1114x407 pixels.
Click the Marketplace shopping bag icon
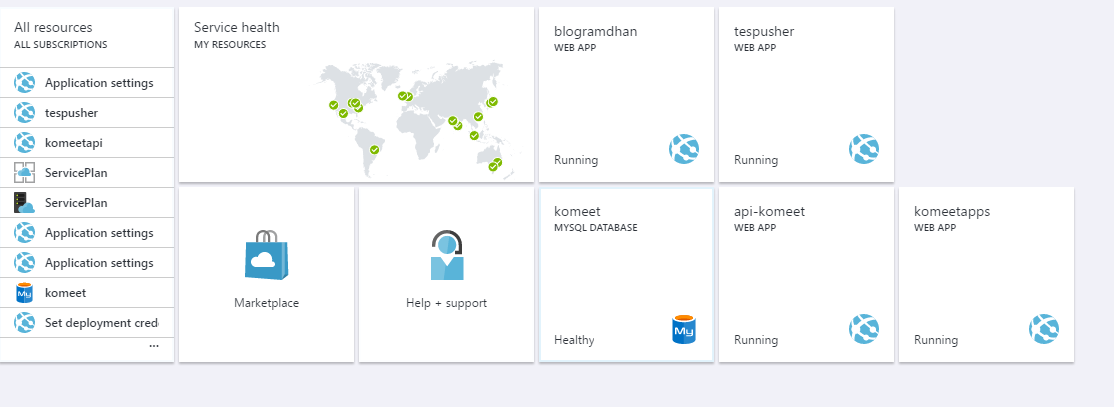click(266, 254)
